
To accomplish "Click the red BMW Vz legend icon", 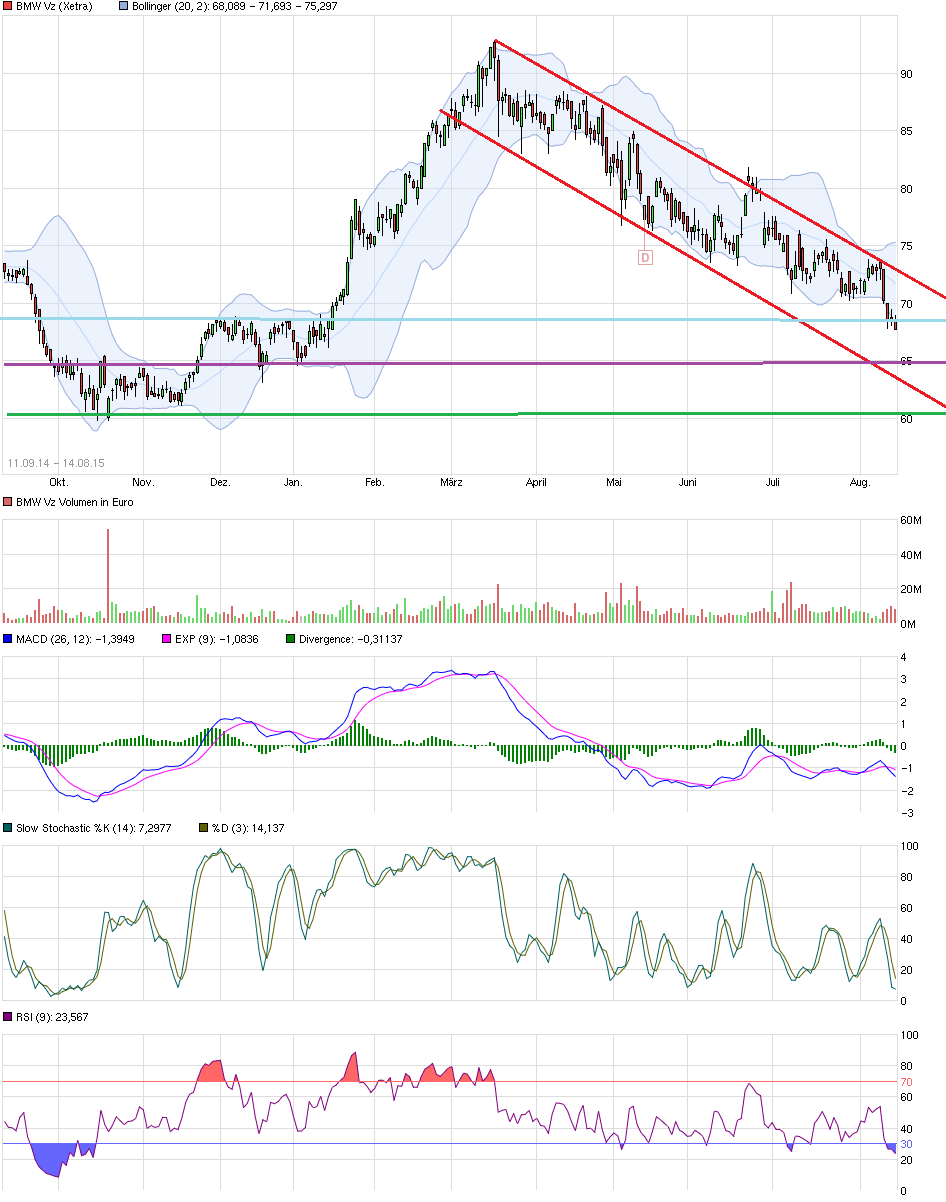I will tap(8, 6).
